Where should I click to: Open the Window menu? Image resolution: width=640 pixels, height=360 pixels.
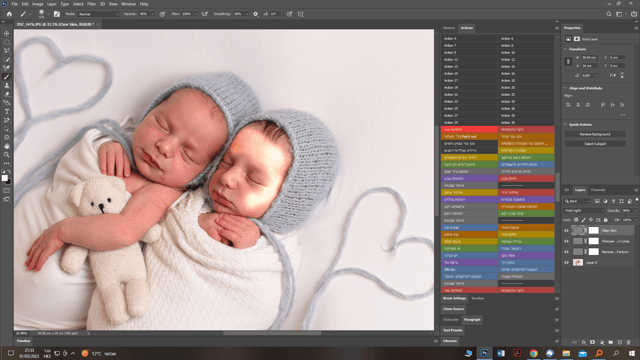[x=128, y=4]
